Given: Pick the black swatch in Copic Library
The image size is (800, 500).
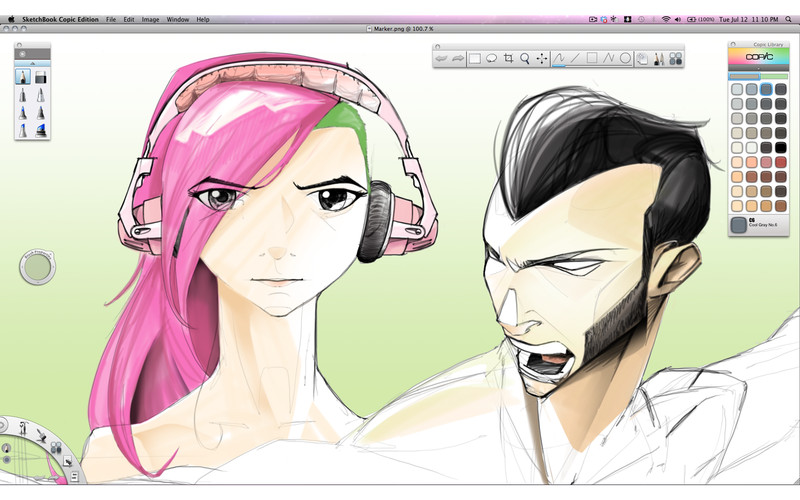Looking at the screenshot, I should pyautogui.click(x=780, y=147).
